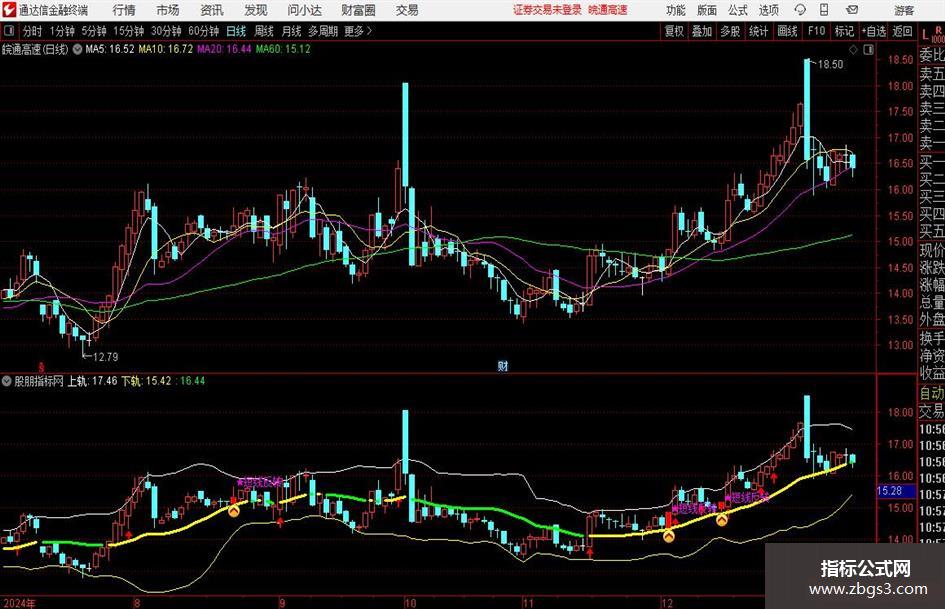945x609 pixels.
Task: Switch to the 30分钟 period tab
Action: (166, 31)
